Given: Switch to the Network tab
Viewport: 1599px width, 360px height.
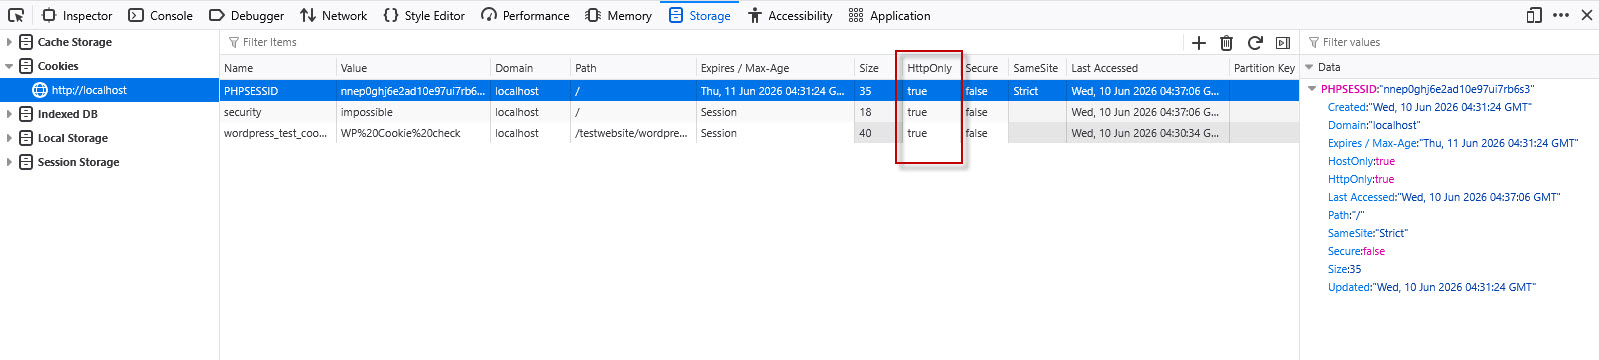Looking at the screenshot, I should coord(333,15).
